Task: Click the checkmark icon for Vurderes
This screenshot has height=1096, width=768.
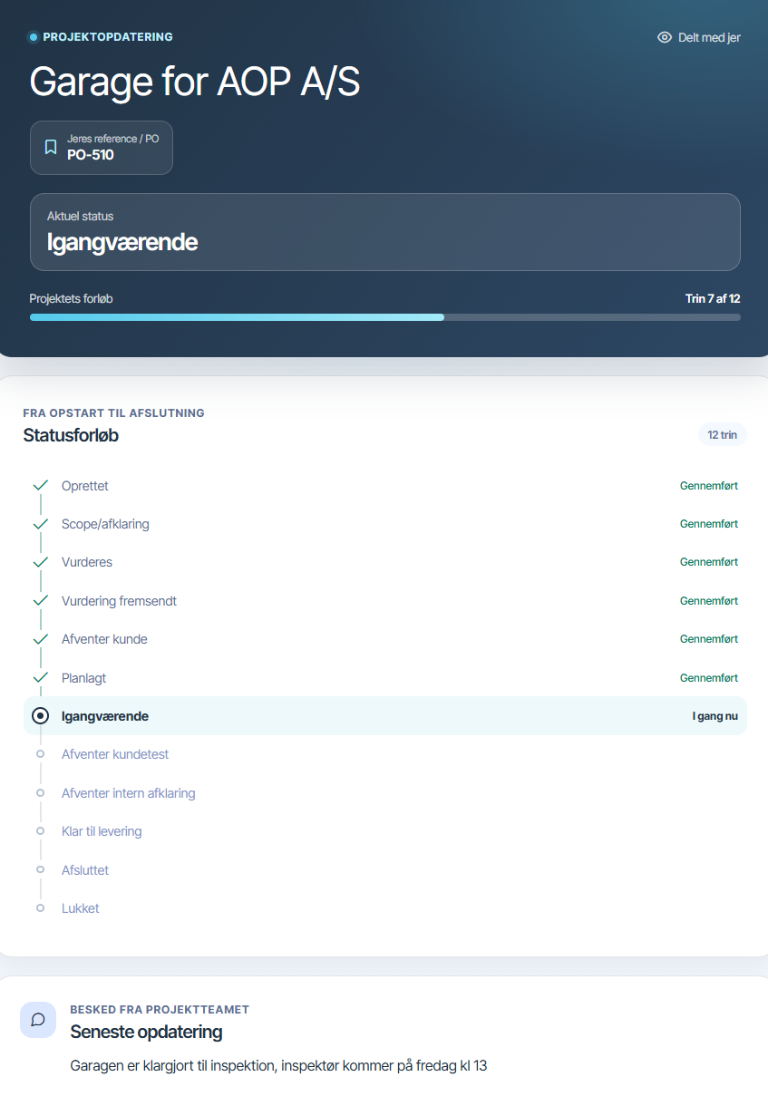Action: pyautogui.click(x=41, y=562)
